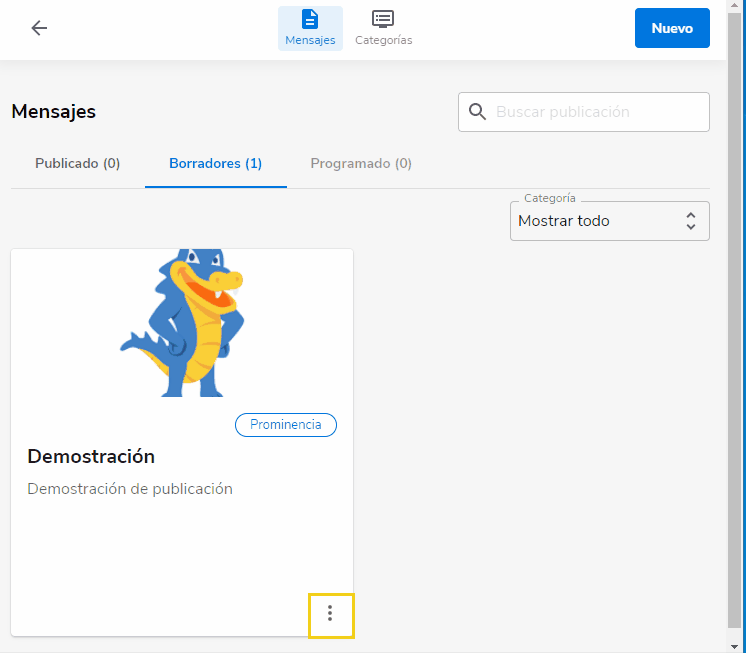Focus the Buscar publicación search field

[584, 112]
